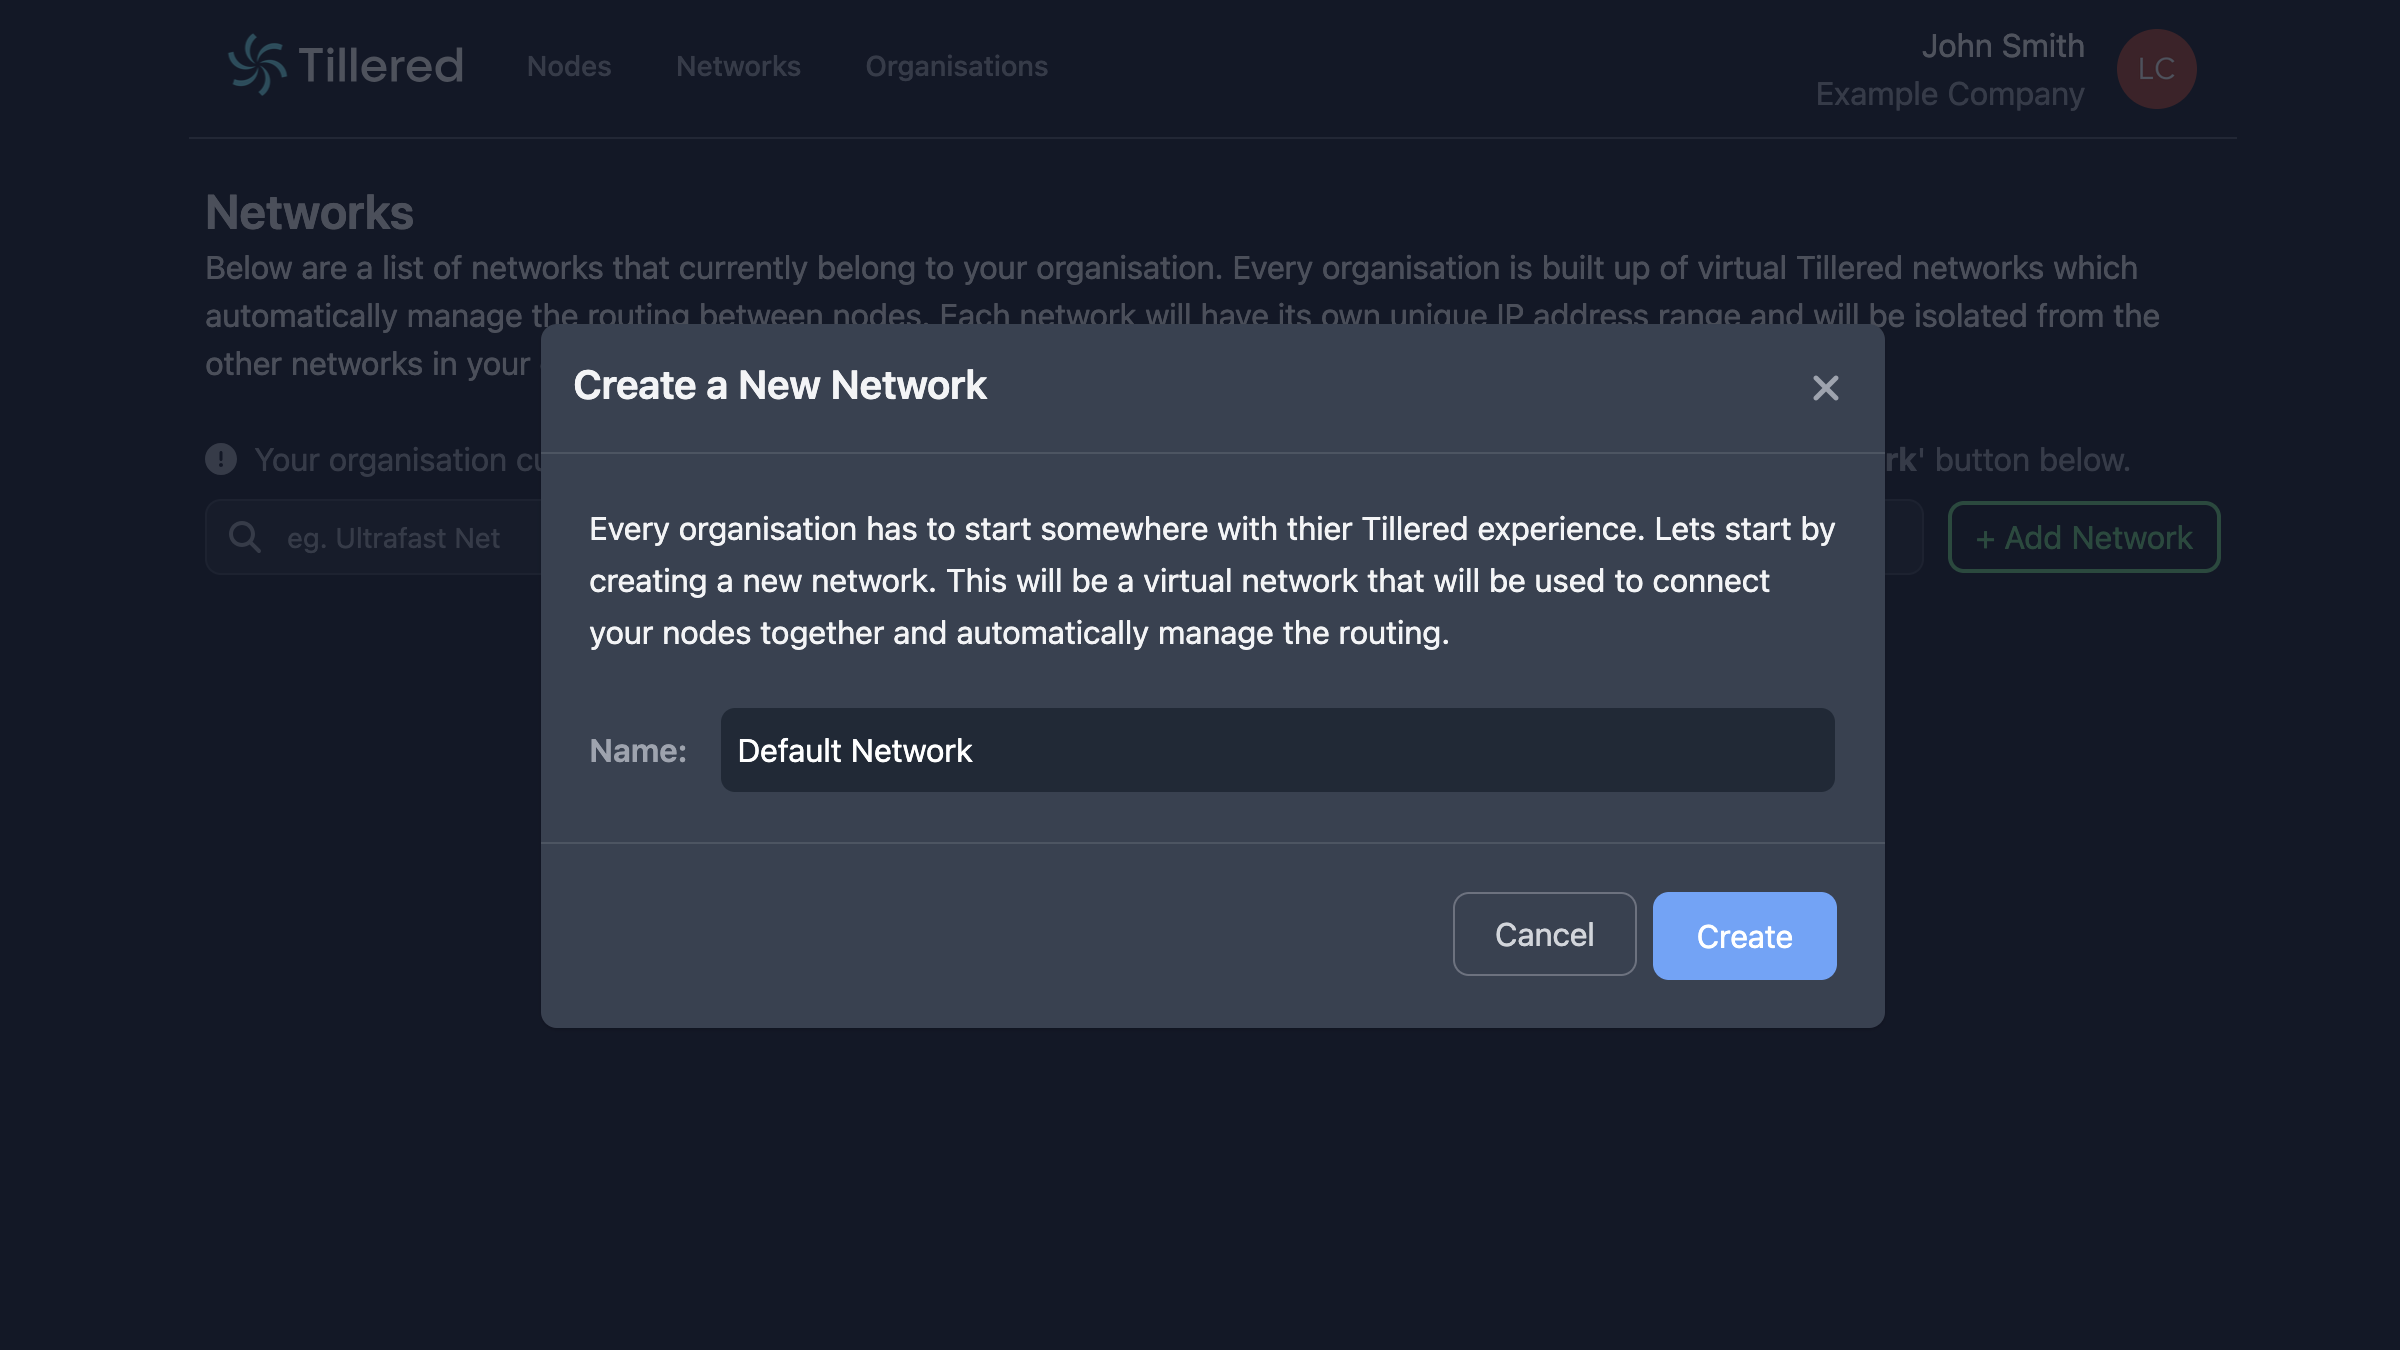The image size is (2400, 1350).
Task: Click the Tillered wordmark in the header
Action: click(379, 66)
